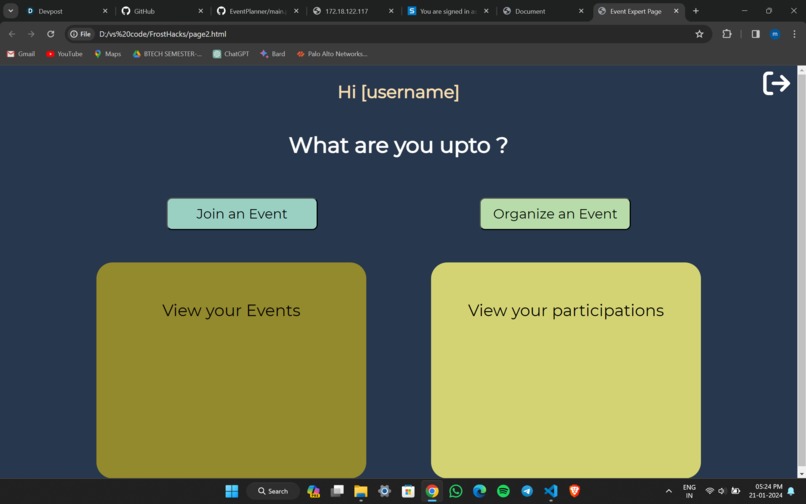Close the Devpost tab
The image size is (806, 504).
click(105, 11)
